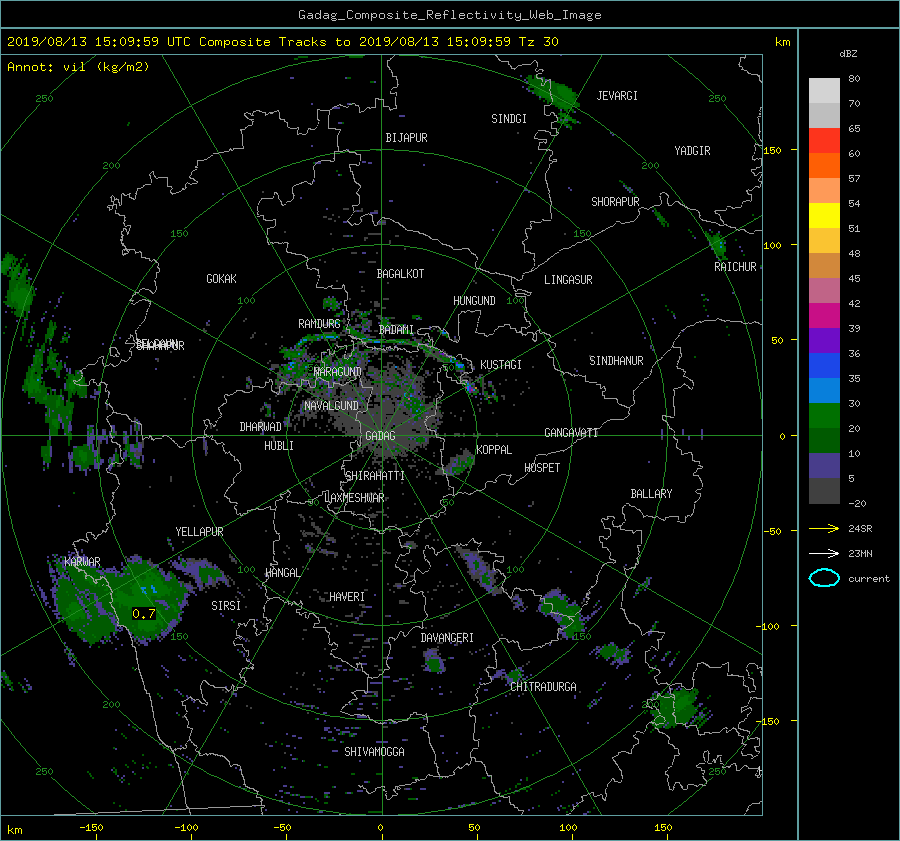Click the GADAG radar center label
This screenshot has width=900, height=841.
pyautogui.click(x=380, y=436)
